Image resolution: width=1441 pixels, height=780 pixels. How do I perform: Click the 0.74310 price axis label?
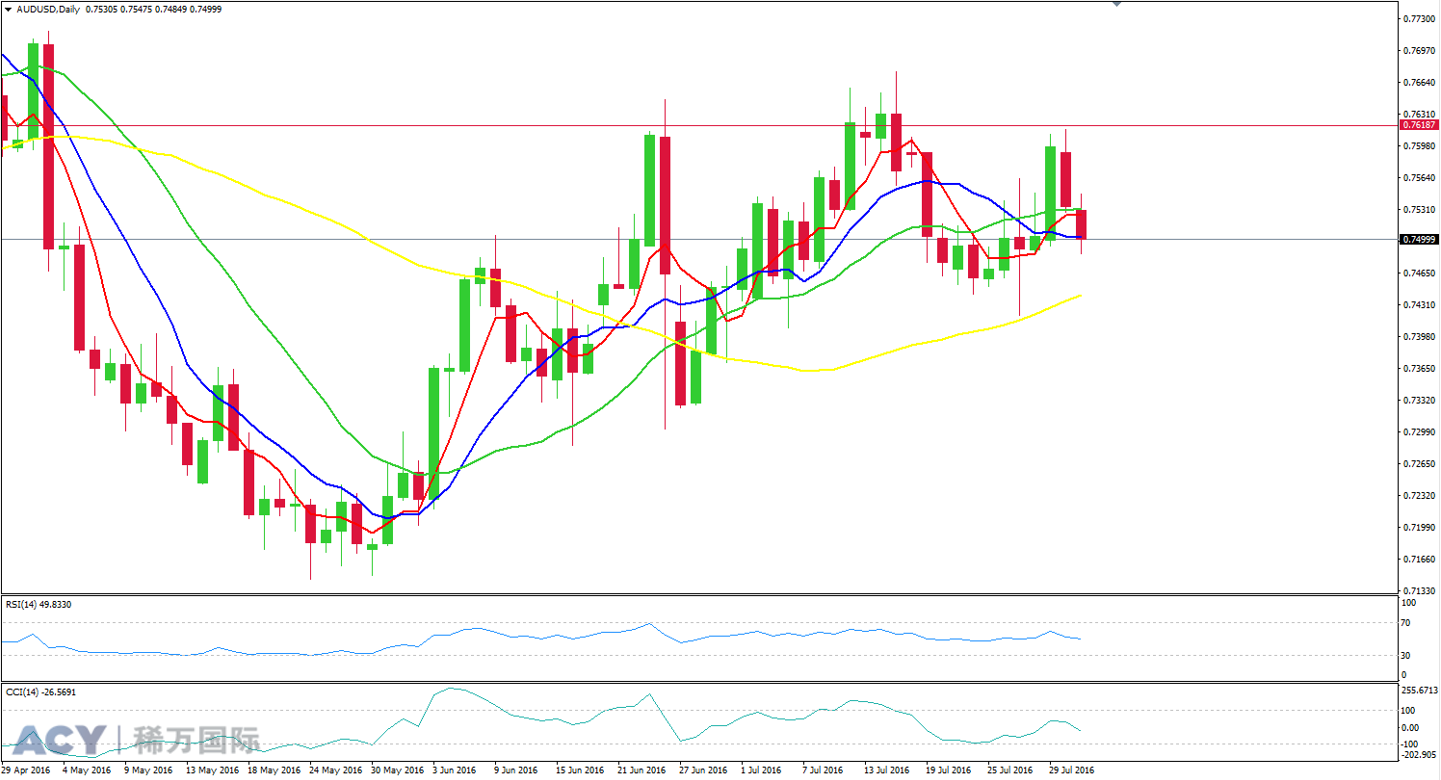pos(1420,305)
